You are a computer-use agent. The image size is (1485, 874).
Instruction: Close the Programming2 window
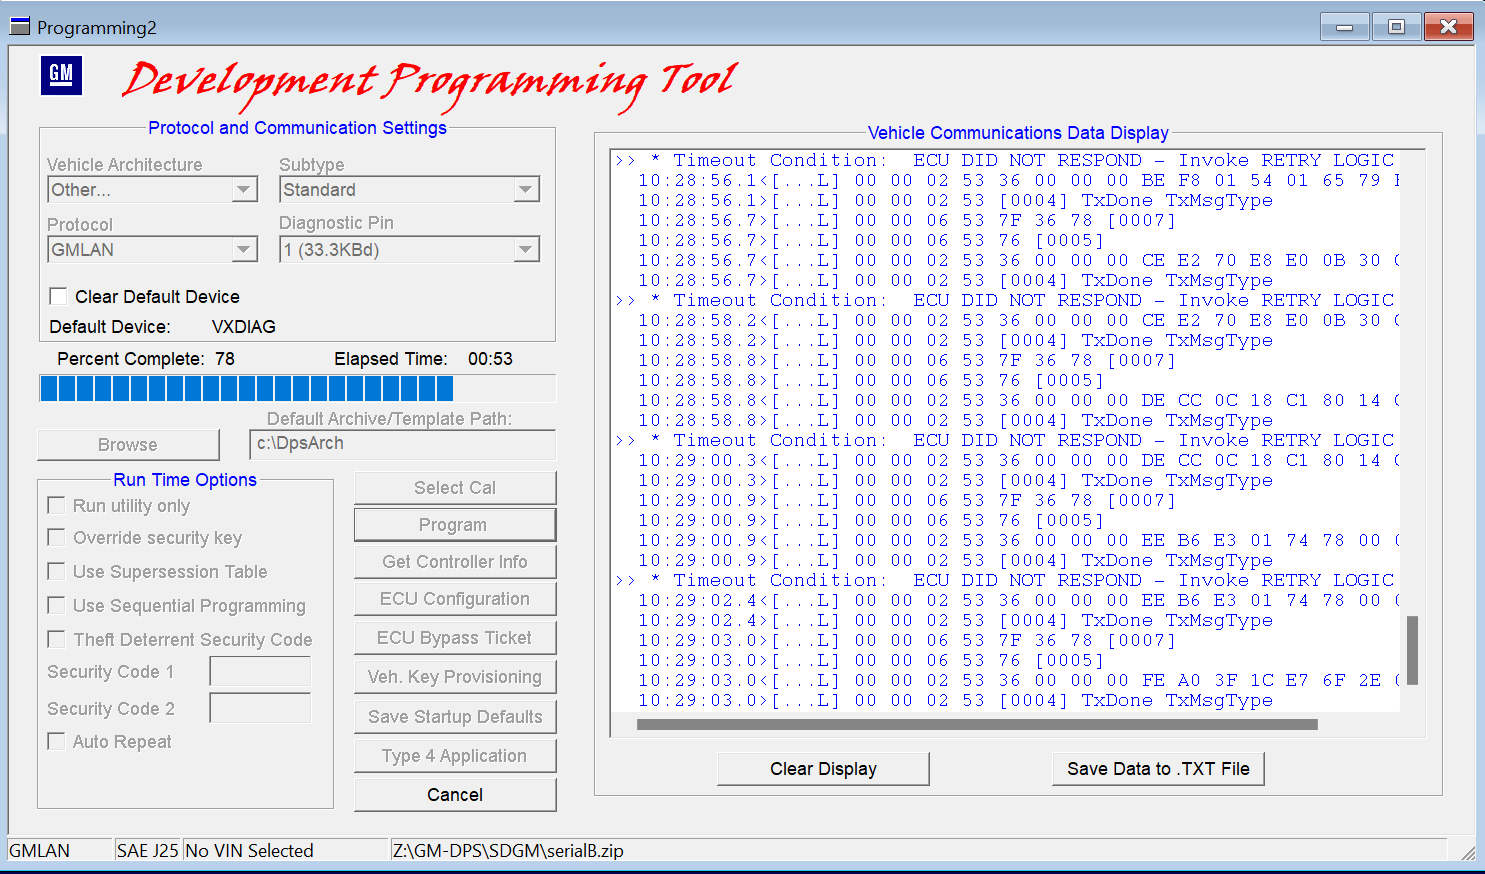pyautogui.click(x=1448, y=27)
